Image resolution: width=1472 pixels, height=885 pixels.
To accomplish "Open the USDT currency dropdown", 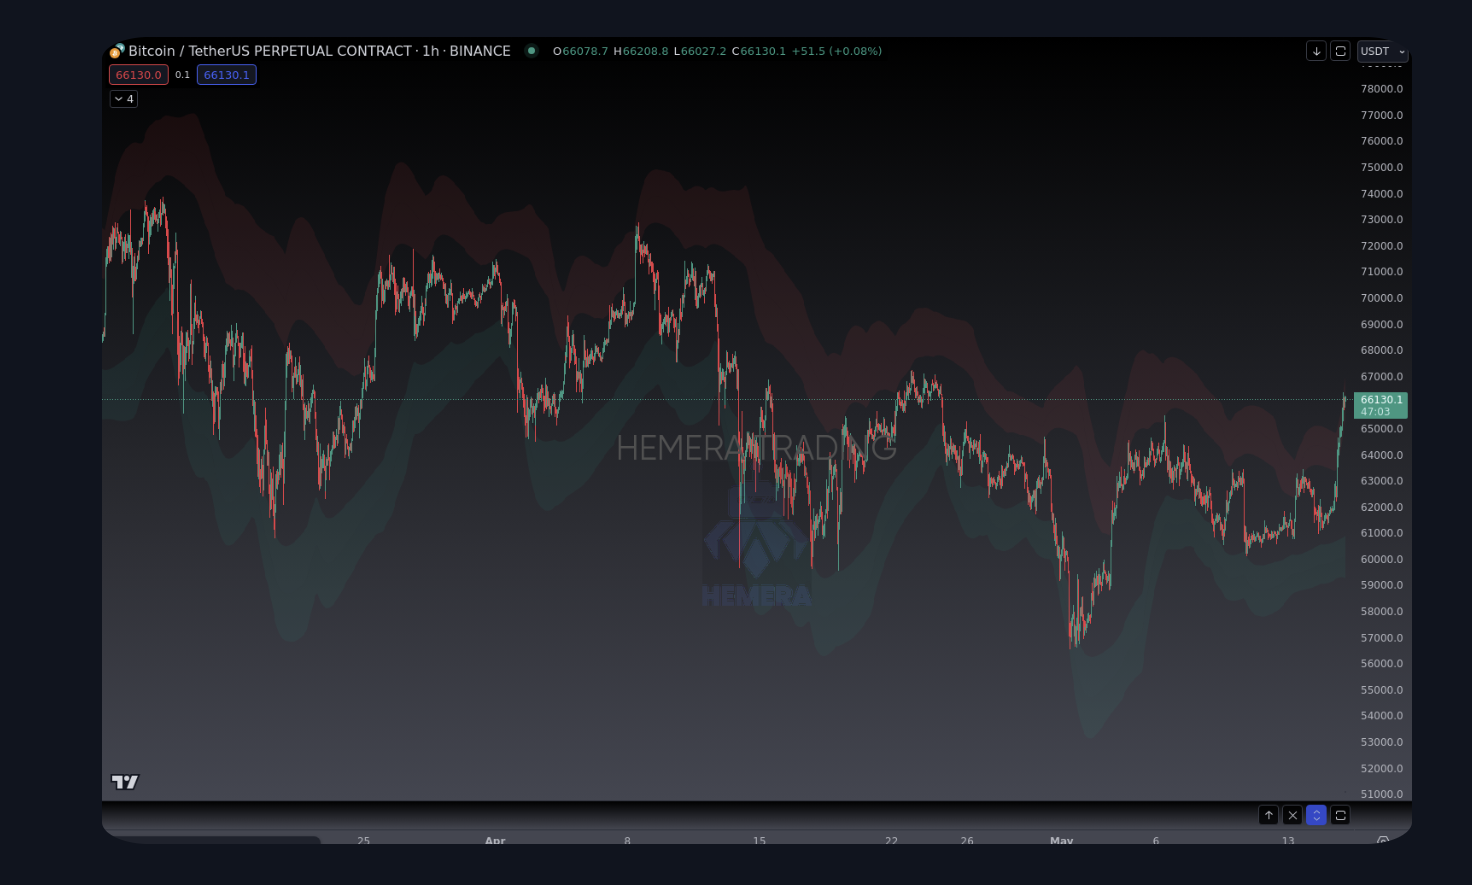I will (1382, 51).
